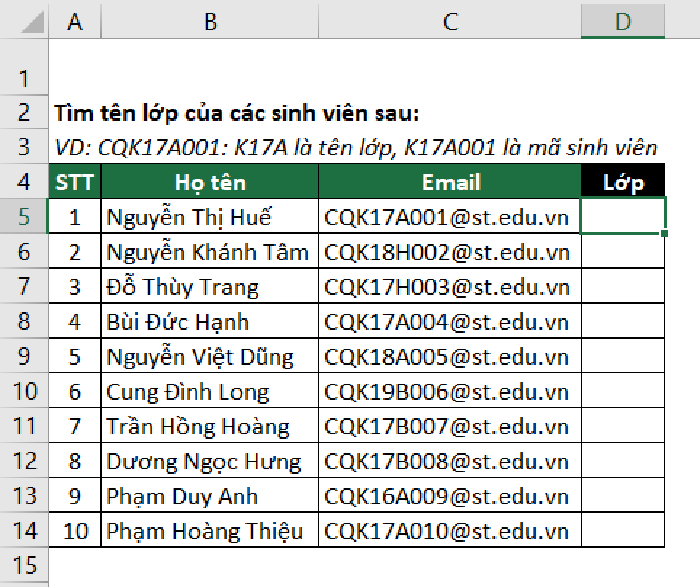Viewport: 700px width, 587px height.
Task: Select cell 'Đỗ Thùy Trang'
Action: point(210,286)
